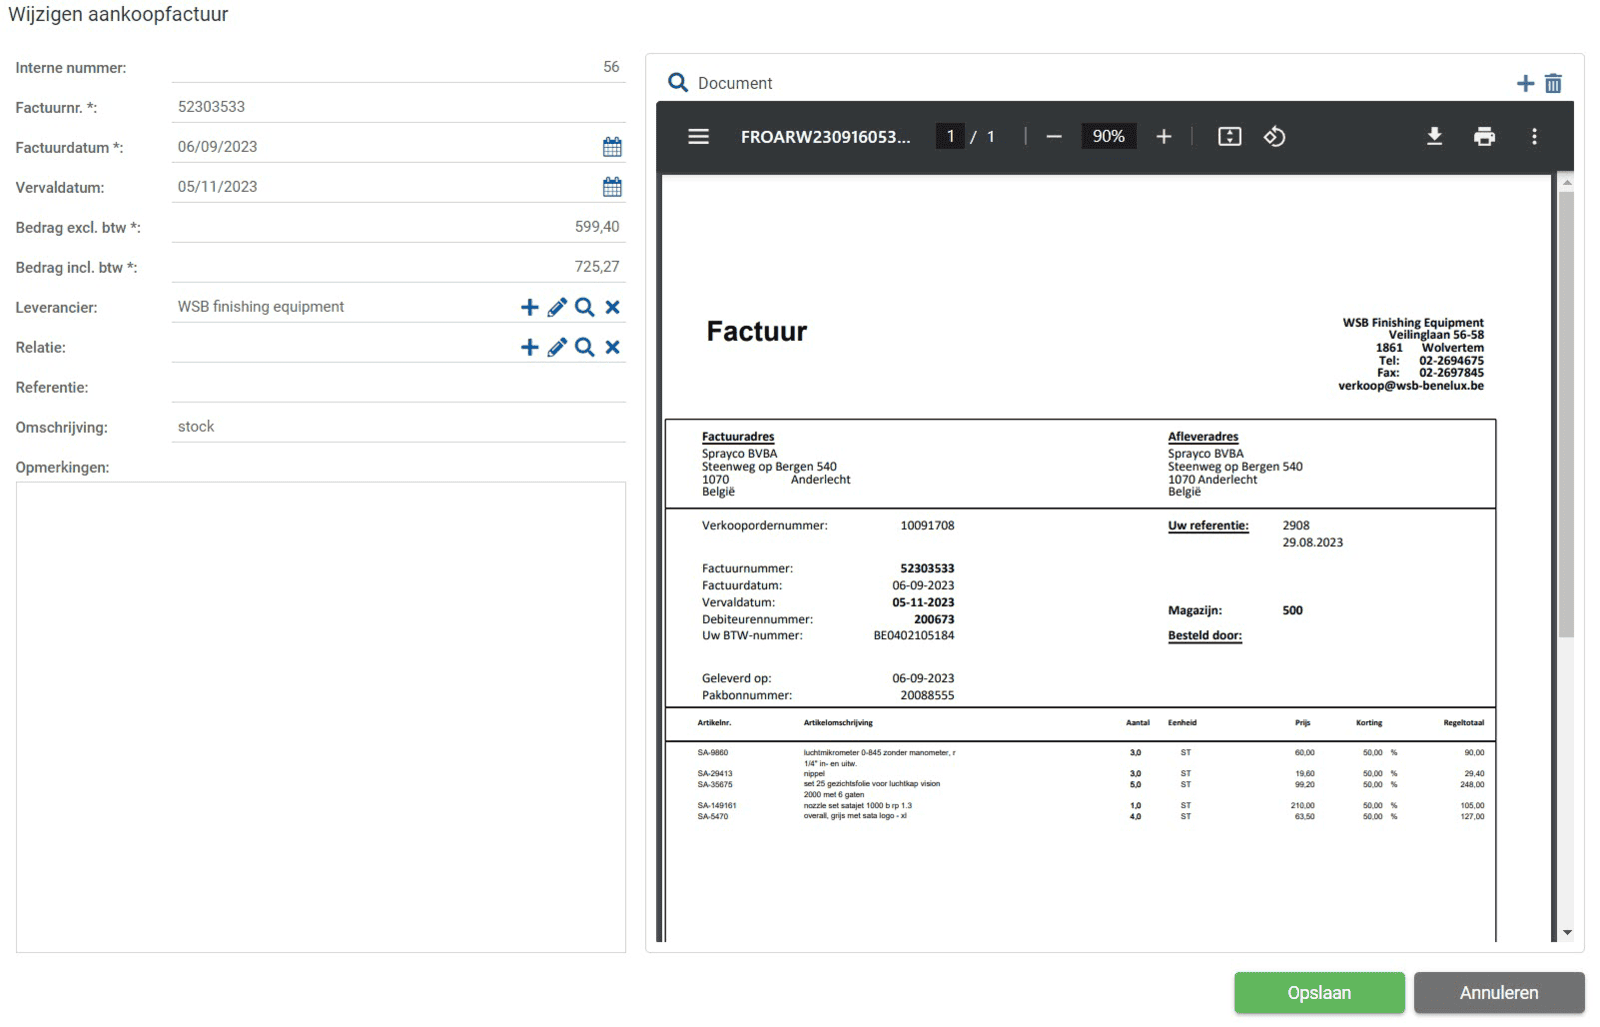
Task: Open the Vervaldatum calendar picker
Action: coord(612,187)
